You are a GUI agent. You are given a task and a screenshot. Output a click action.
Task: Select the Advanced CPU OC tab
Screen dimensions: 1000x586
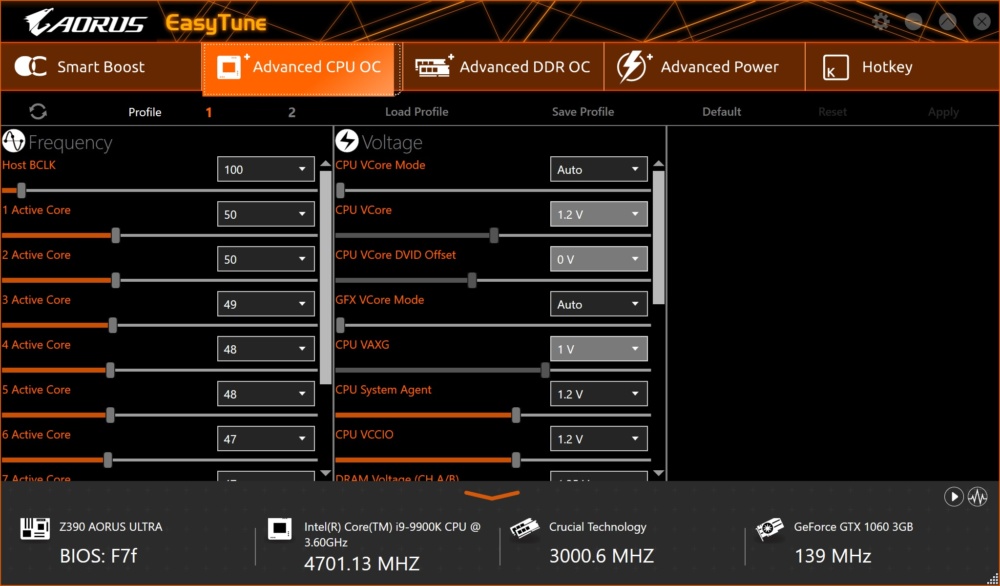click(302, 68)
